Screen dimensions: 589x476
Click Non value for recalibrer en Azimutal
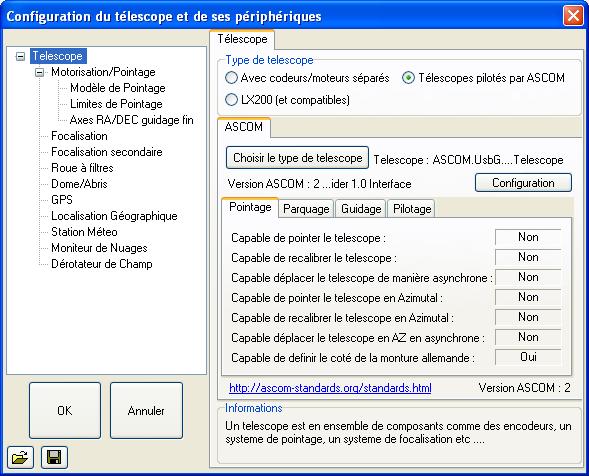tap(528, 317)
